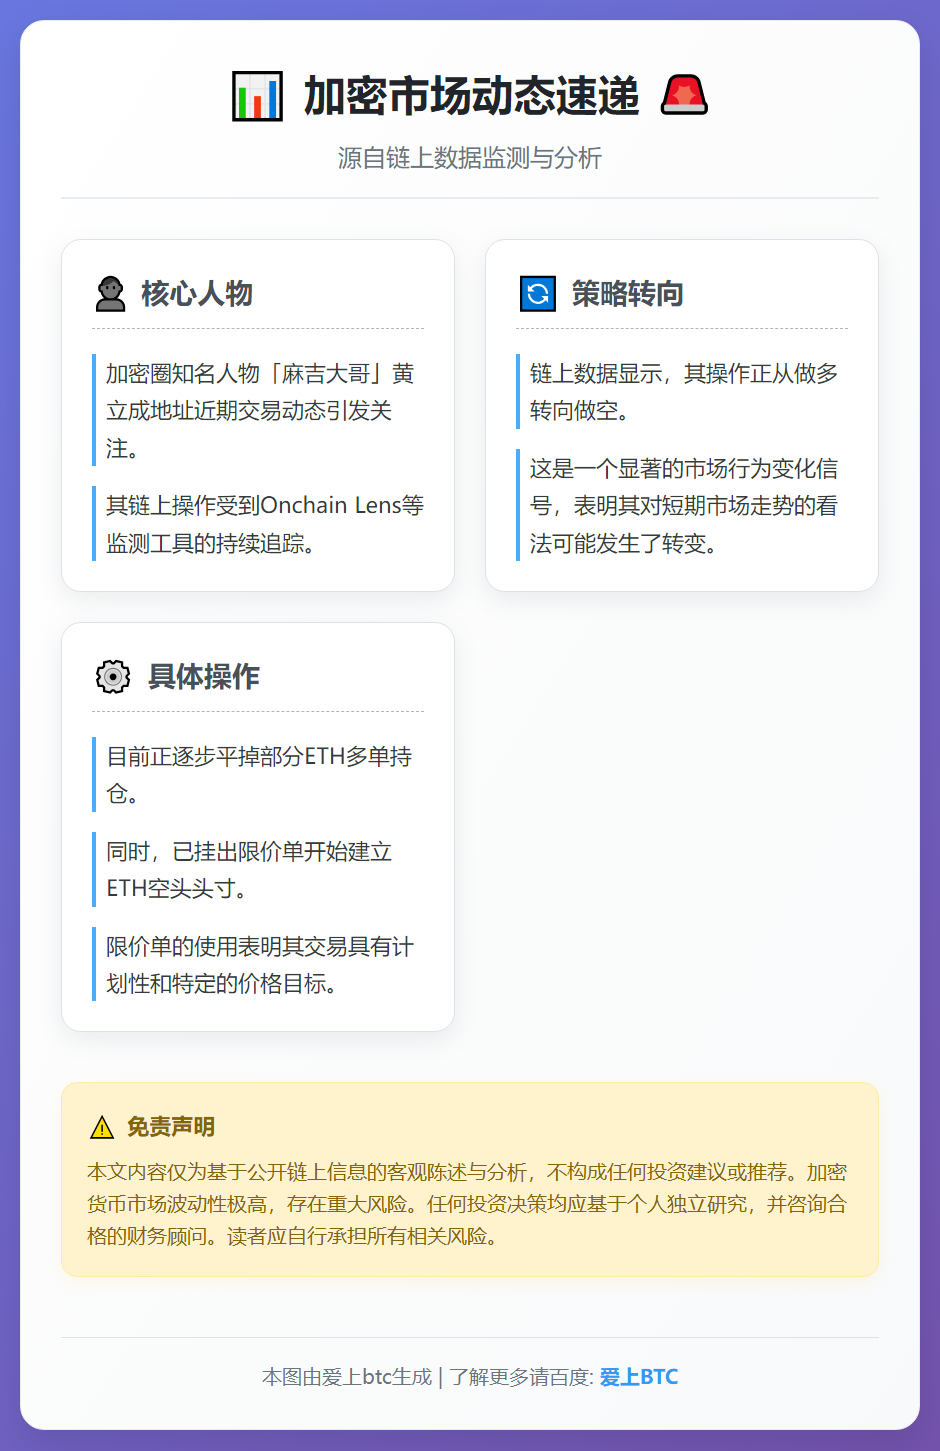Click the bar chart emoji in the title
Viewport: 940px width, 1451px height.
(258, 96)
